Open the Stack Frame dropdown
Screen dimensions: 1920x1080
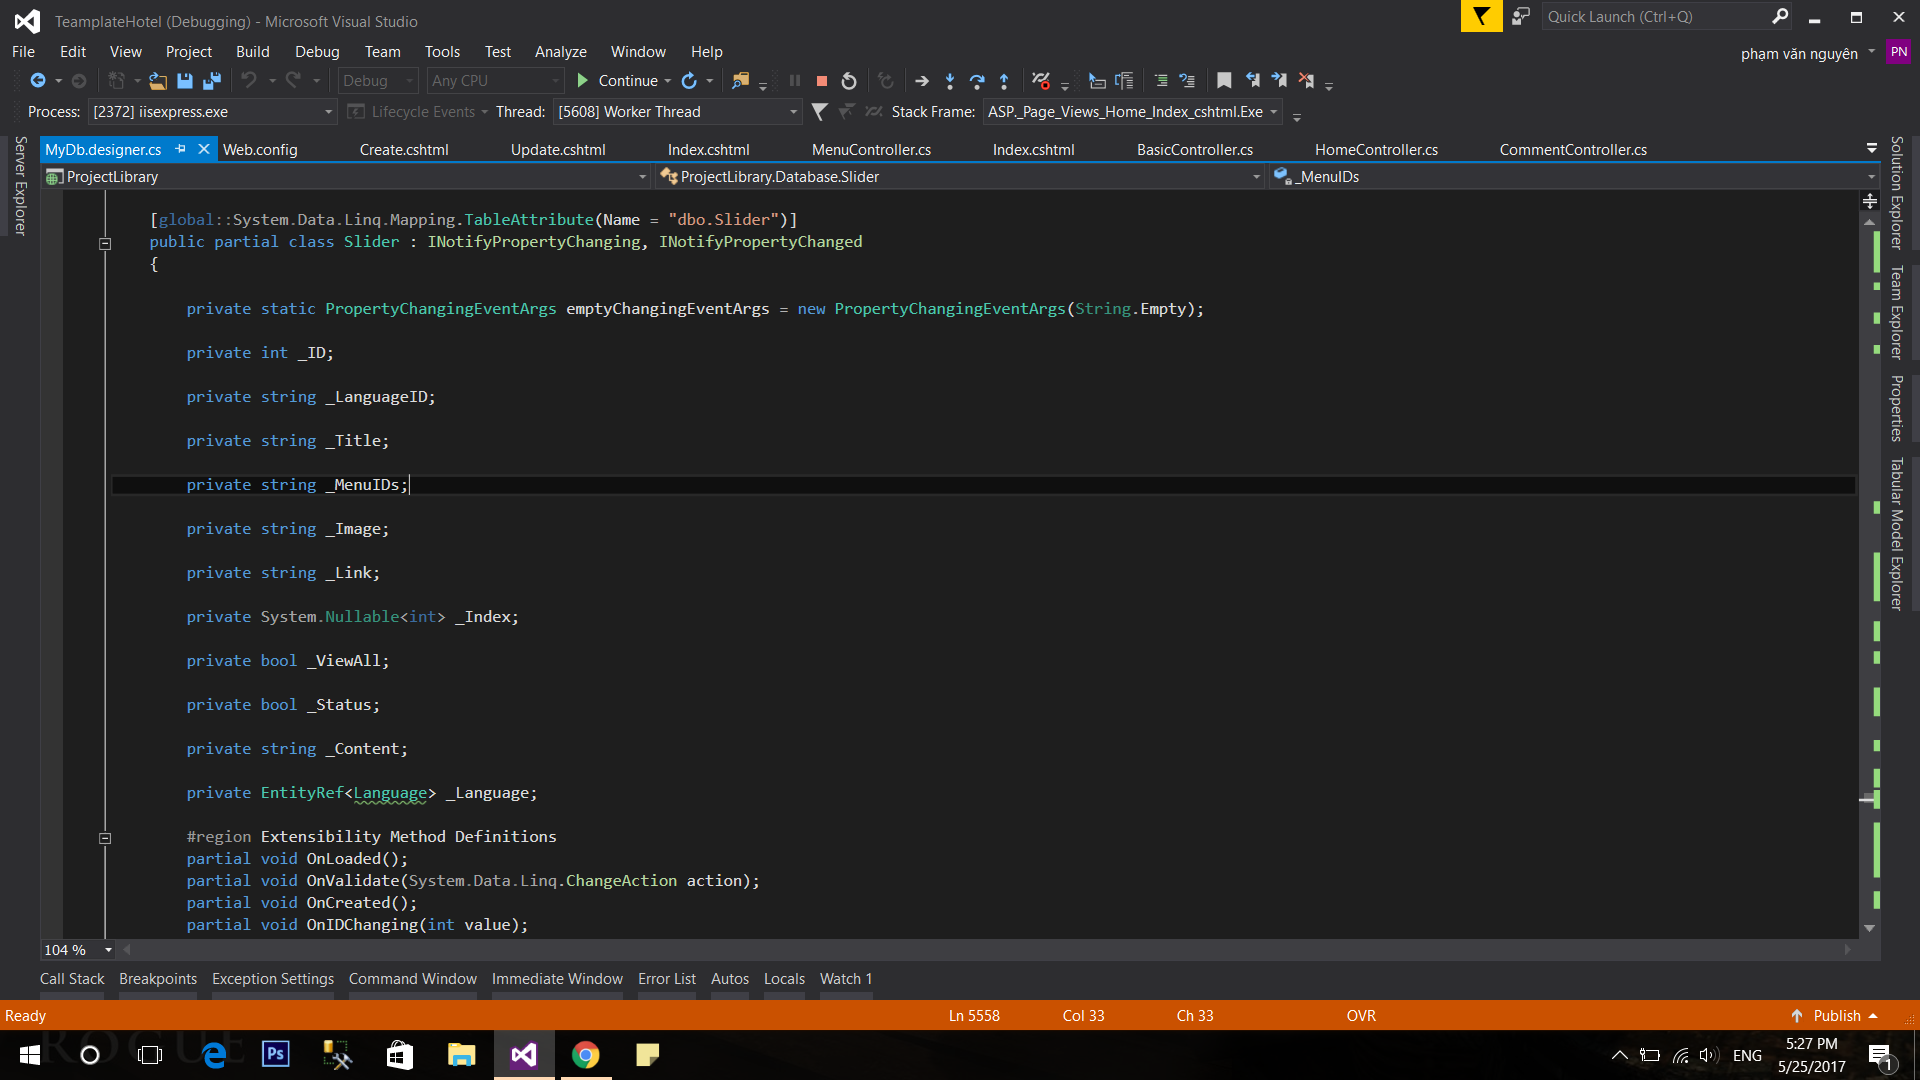[x=1274, y=112]
